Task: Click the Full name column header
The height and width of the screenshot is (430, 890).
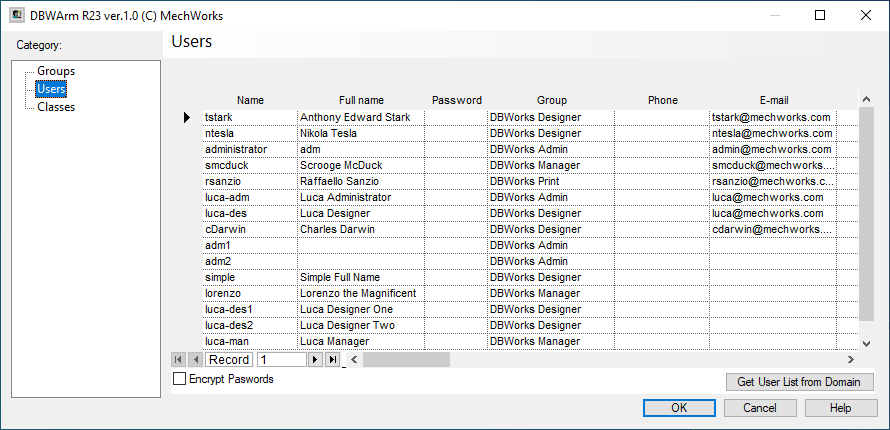Action: coord(361,100)
